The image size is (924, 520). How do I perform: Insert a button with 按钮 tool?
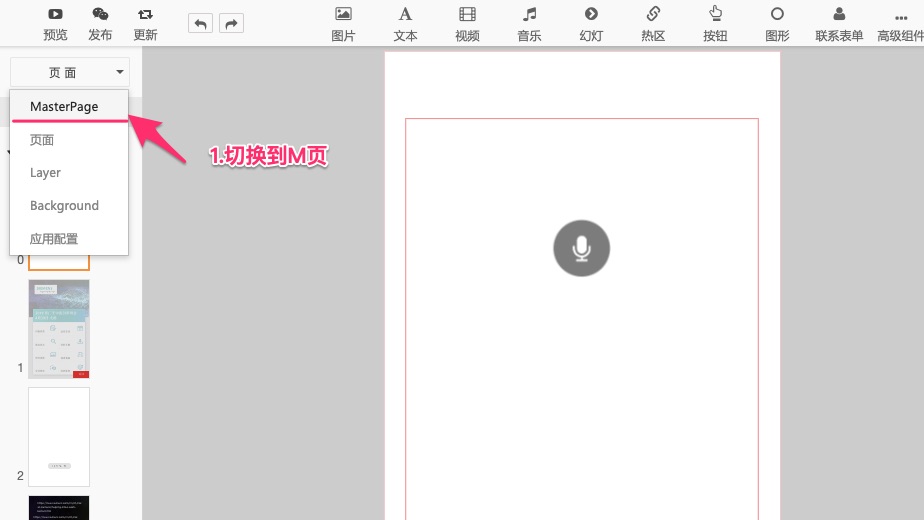tap(715, 15)
